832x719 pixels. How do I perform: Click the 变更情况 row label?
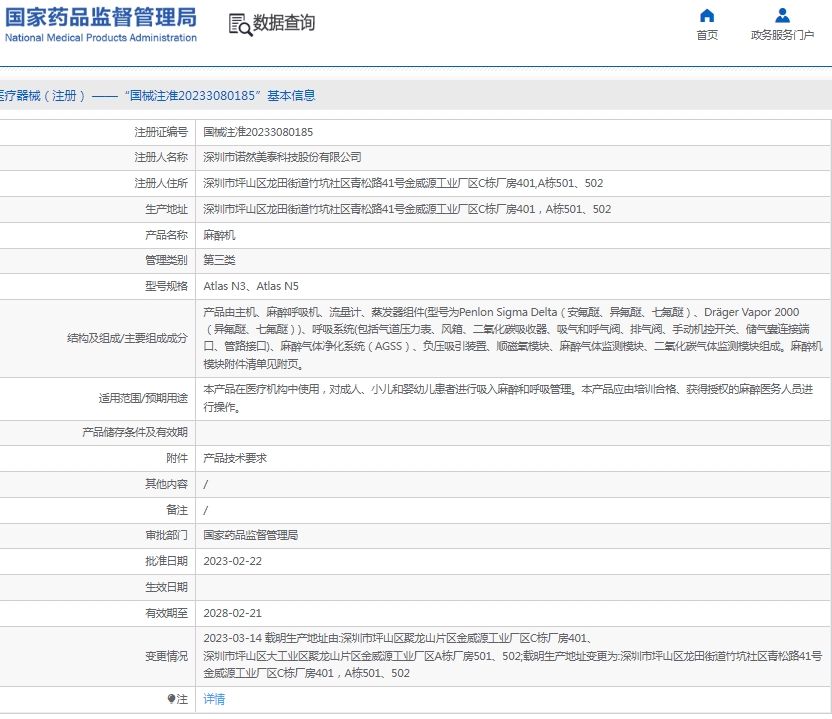pos(166,656)
